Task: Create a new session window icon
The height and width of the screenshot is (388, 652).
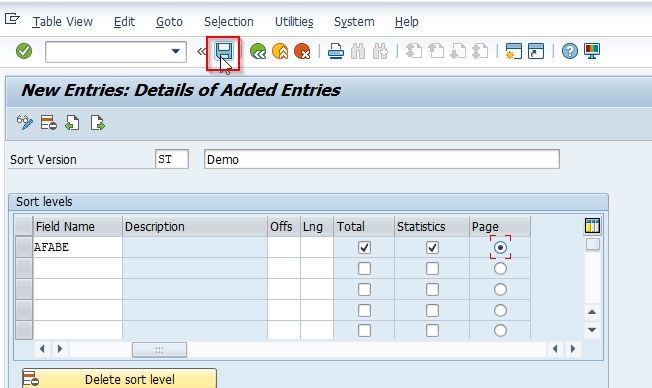Action: pyautogui.click(x=514, y=52)
